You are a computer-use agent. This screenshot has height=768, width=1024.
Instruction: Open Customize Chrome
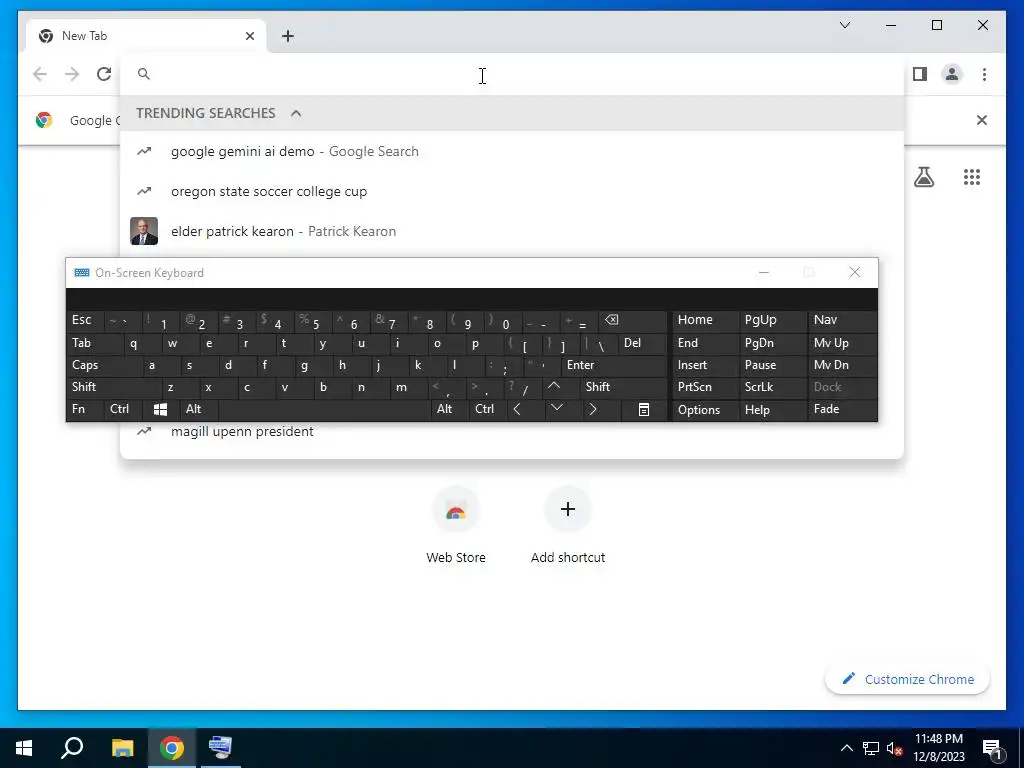[908, 679]
